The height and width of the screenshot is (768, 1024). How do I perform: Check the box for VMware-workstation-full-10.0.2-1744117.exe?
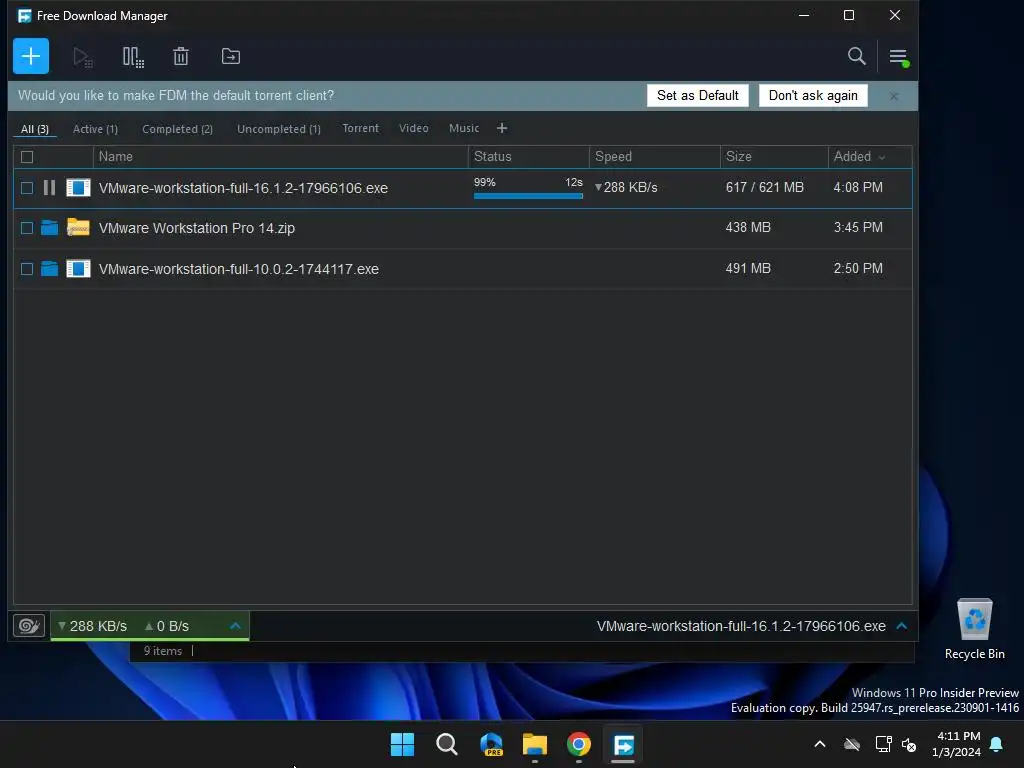27,269
